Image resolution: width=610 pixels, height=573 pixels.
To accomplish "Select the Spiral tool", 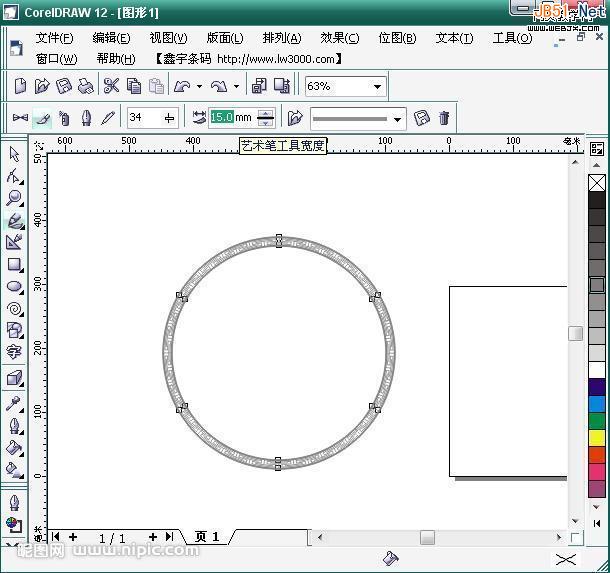I will point(14,309).
